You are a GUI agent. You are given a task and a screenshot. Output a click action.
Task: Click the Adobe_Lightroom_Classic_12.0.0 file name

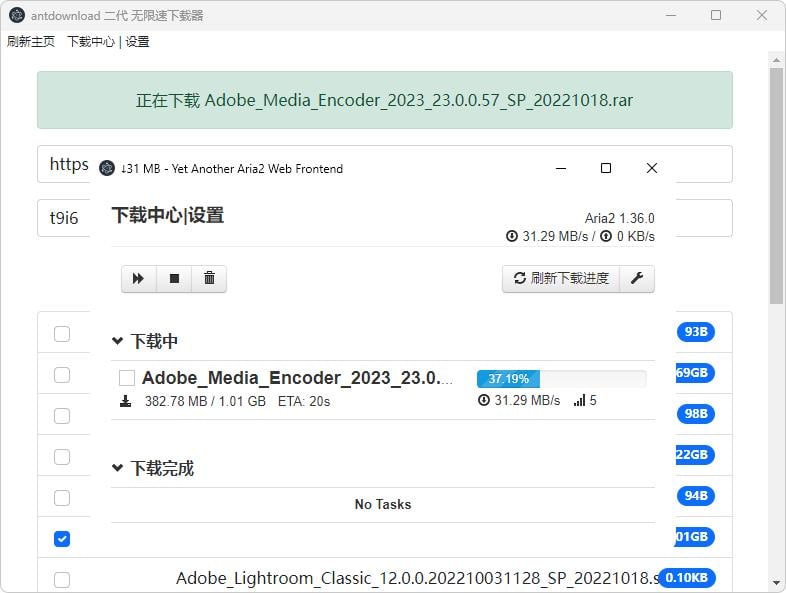click(x=417, y=578)
